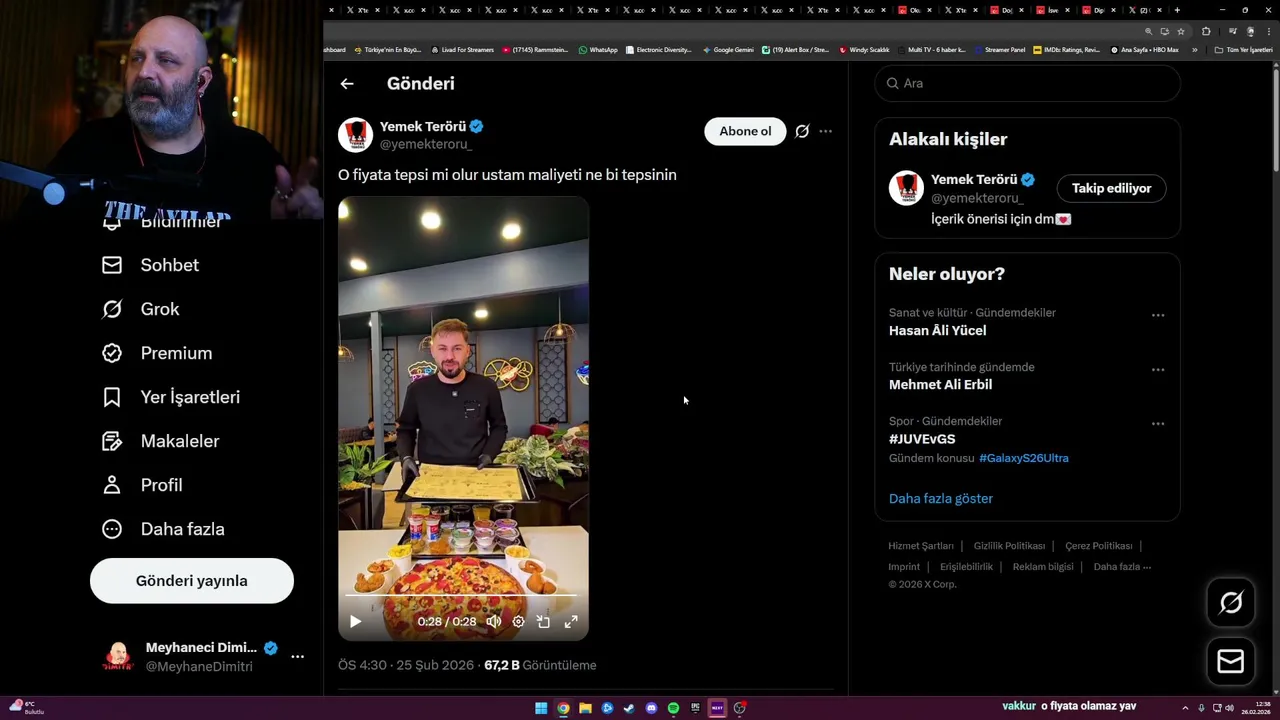Expand footer Daha fazla menu

pyautogui.click(x=1122, y=567)
